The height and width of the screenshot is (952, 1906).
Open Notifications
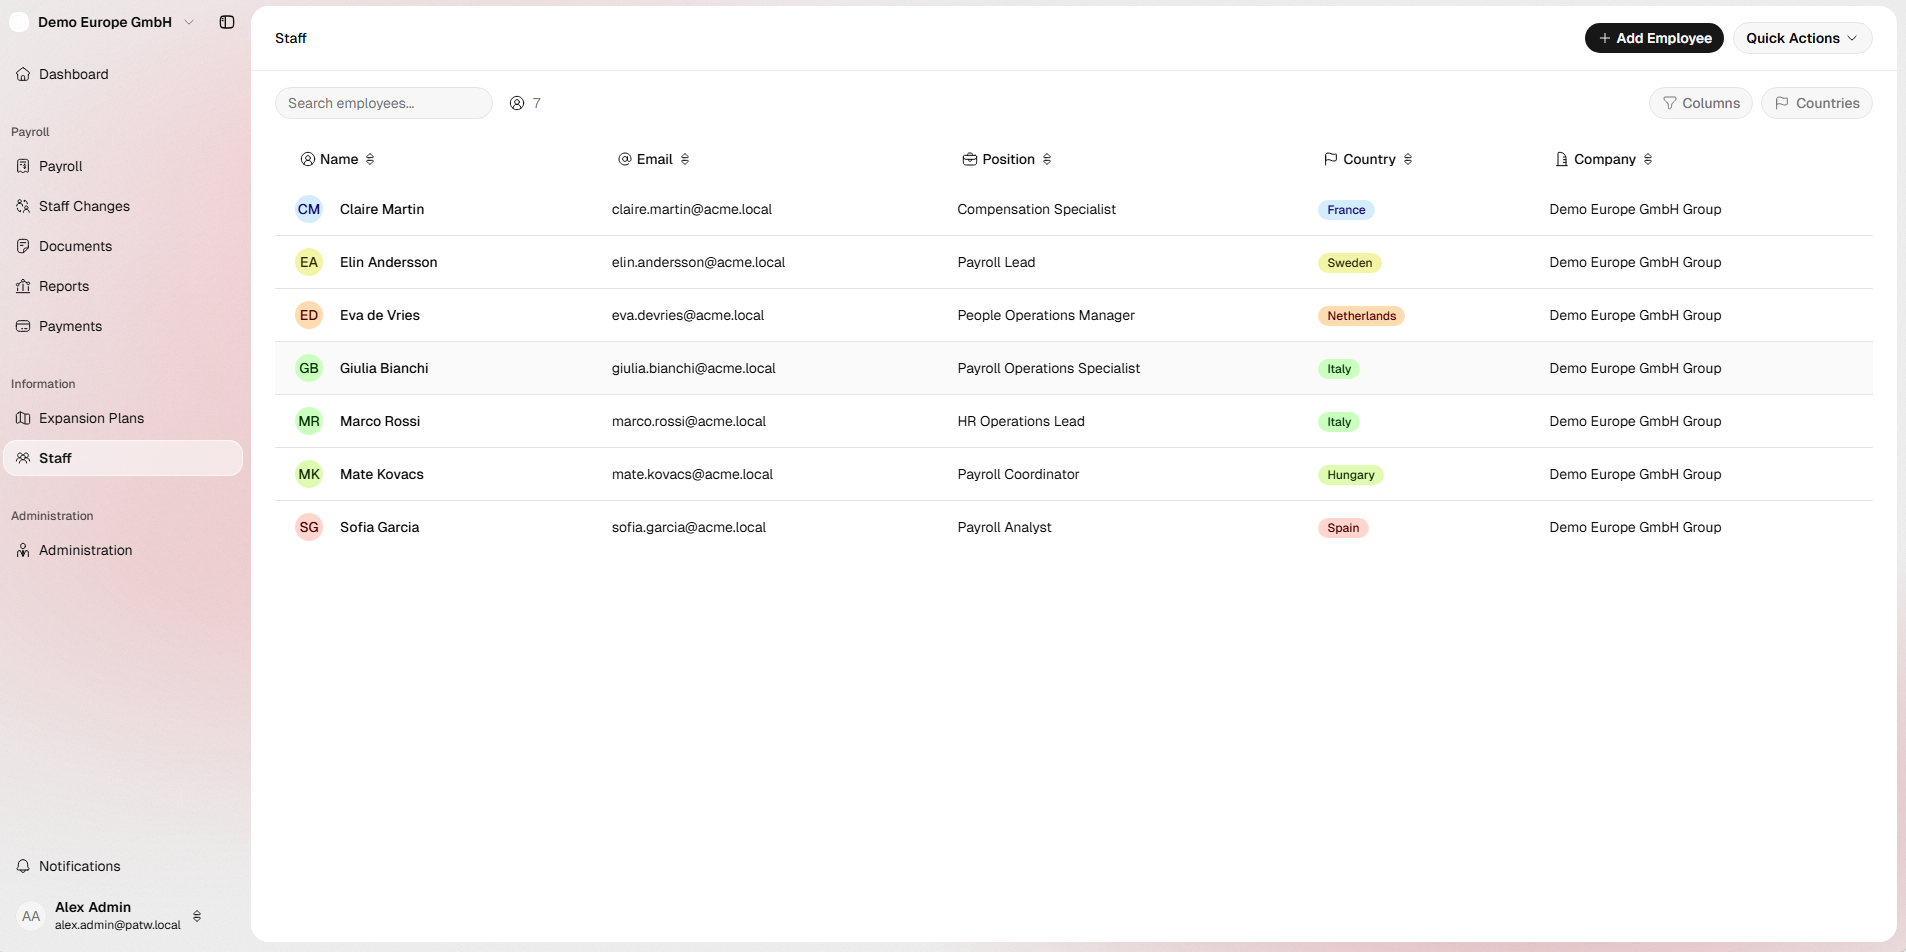[123, 866]
